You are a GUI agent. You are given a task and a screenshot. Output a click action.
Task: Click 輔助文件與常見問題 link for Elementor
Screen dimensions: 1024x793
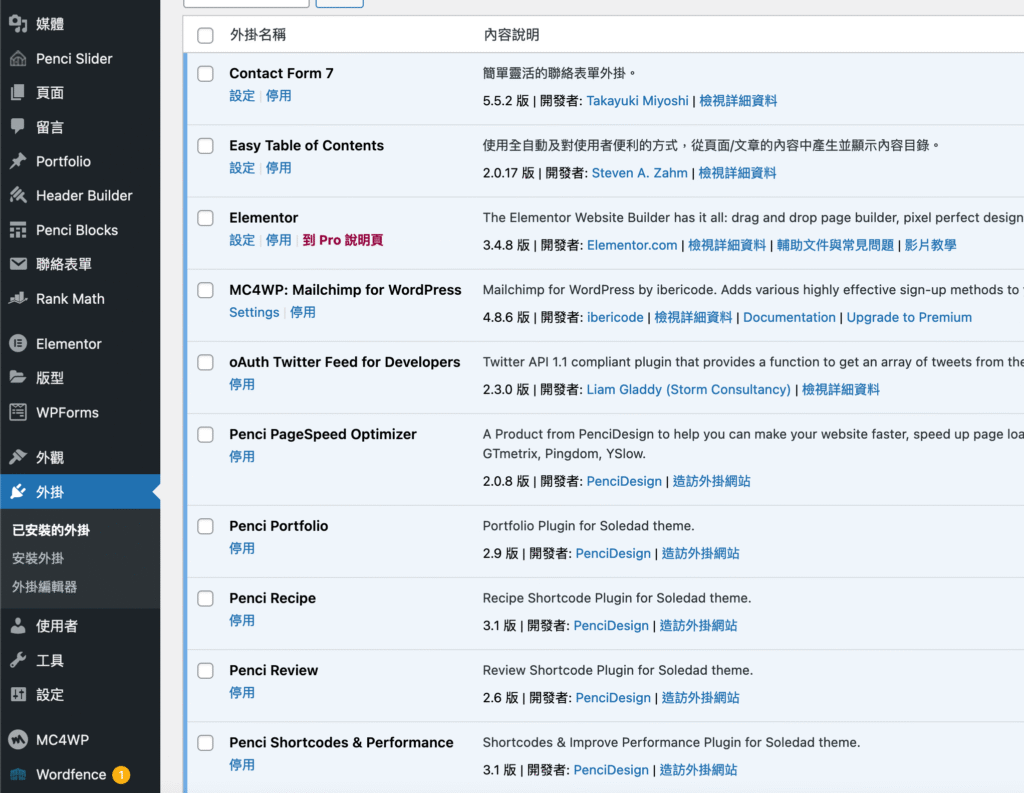835,245
